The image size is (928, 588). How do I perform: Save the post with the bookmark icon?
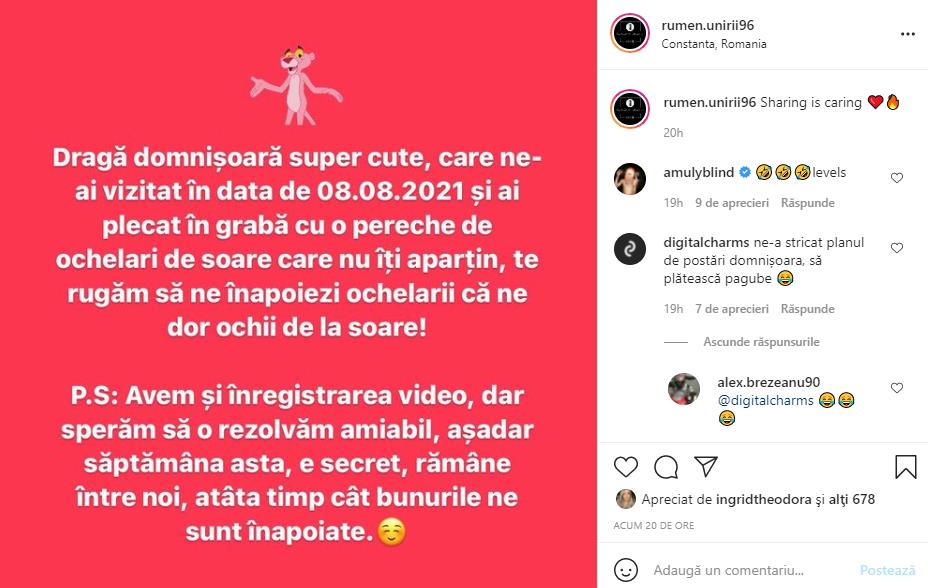pyautogui.click(x=906, y=467)
